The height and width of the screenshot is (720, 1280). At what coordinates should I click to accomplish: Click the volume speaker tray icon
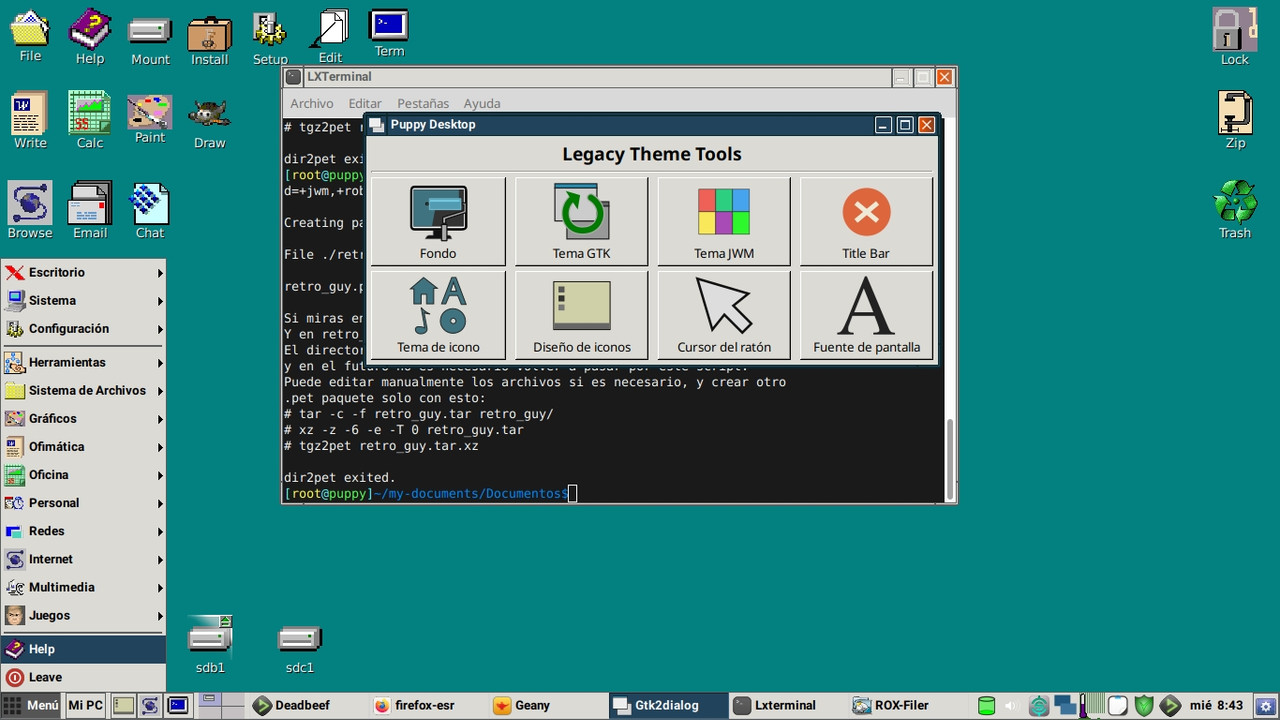pyautogui.click(x=1011, y=705)
